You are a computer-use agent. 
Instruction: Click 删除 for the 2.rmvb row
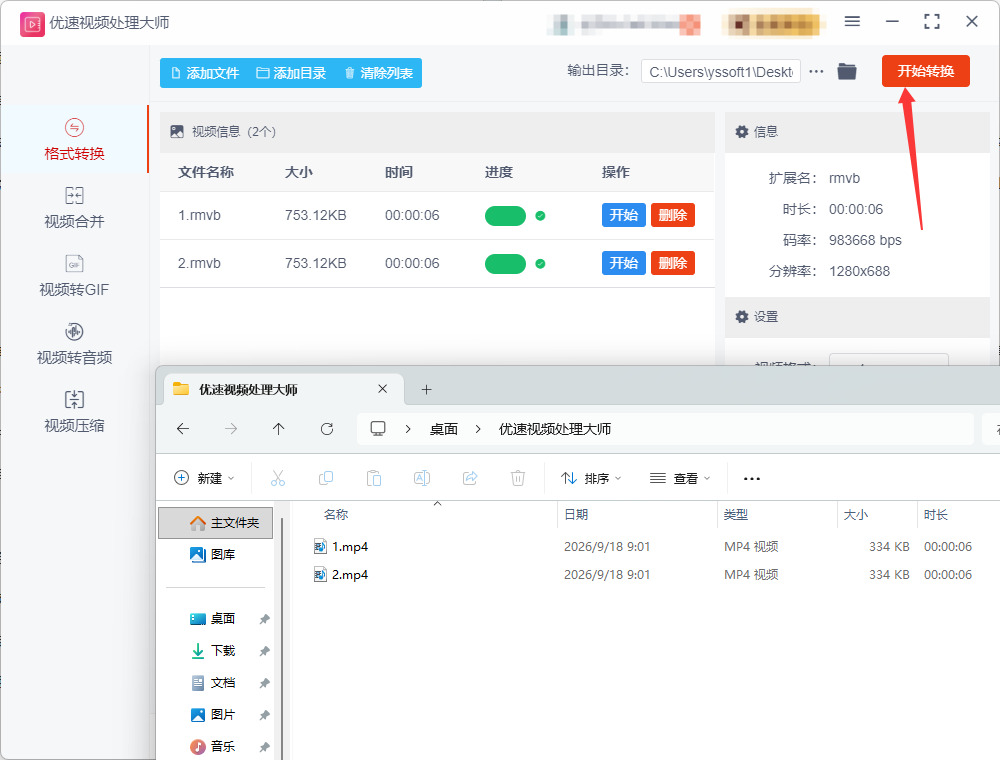[x=672, y=263]
